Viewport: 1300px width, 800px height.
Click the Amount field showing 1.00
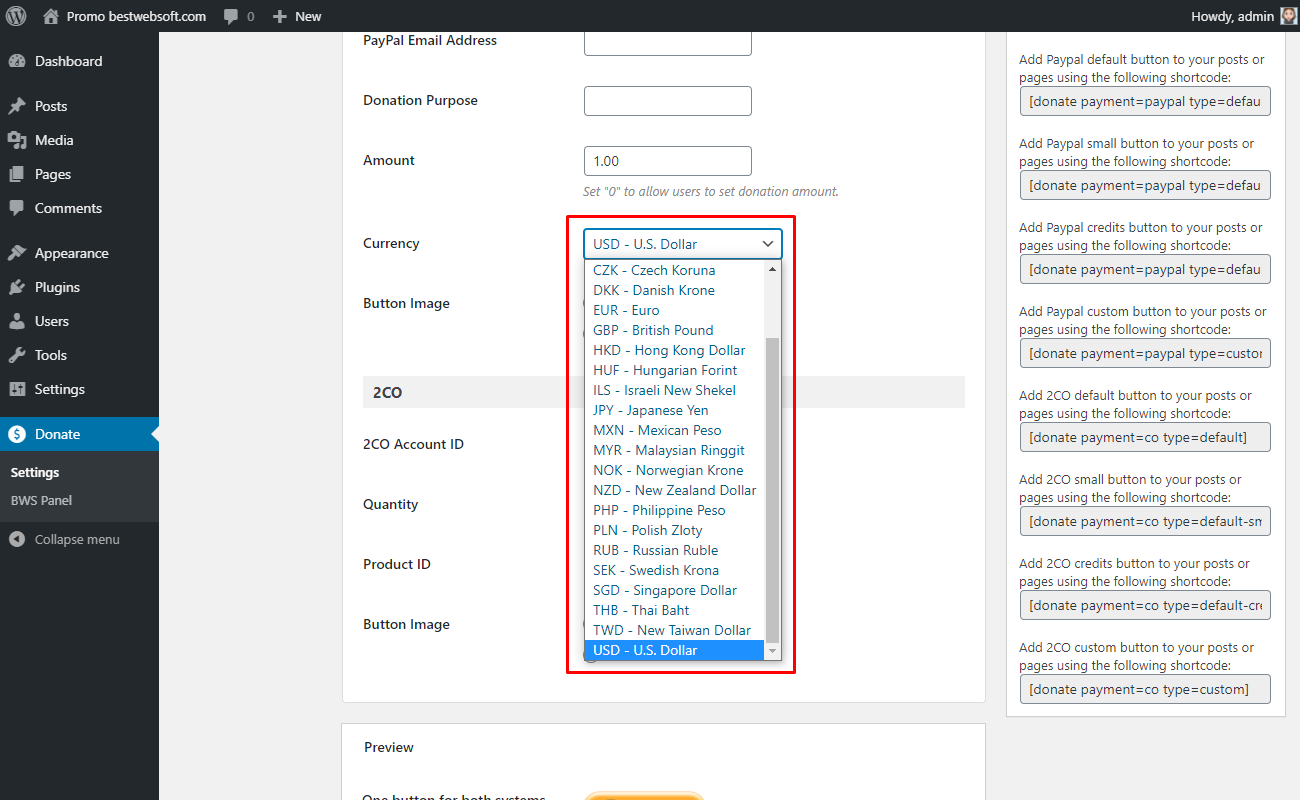click(x=667, y=161)
